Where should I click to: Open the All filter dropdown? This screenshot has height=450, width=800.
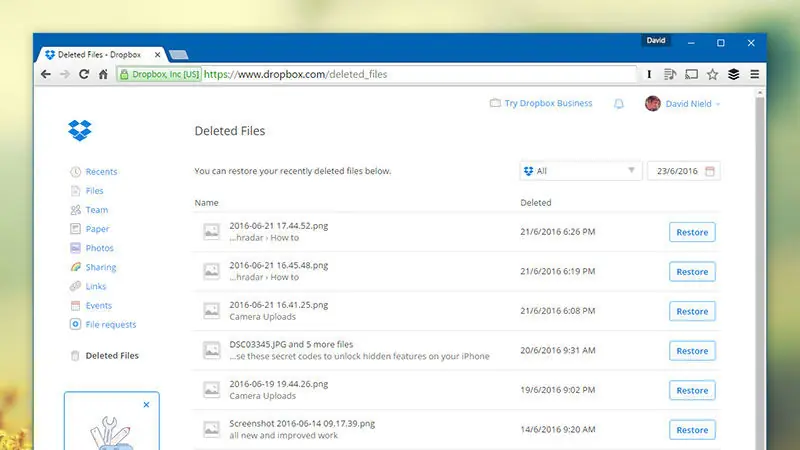581,171
